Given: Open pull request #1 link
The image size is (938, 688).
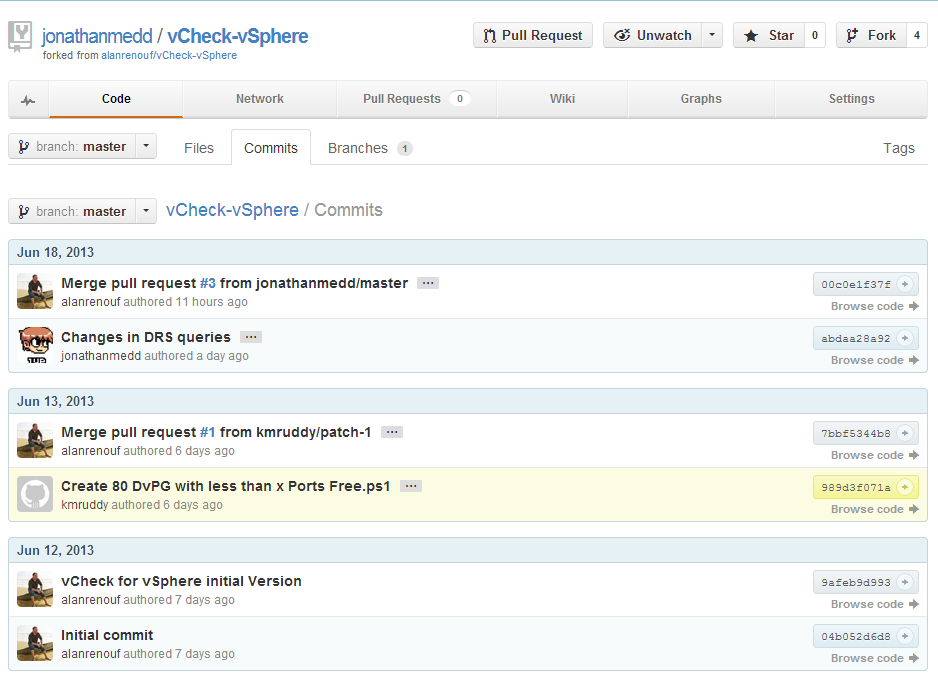Looking at the screenshot, I should 208,432.
